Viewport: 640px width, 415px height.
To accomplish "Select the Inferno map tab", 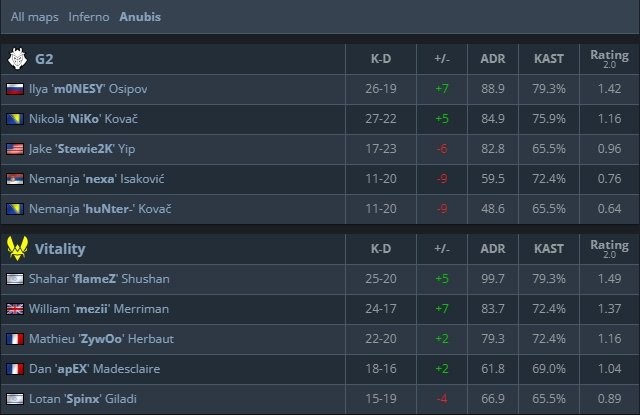I will click(x=89, y=17).
